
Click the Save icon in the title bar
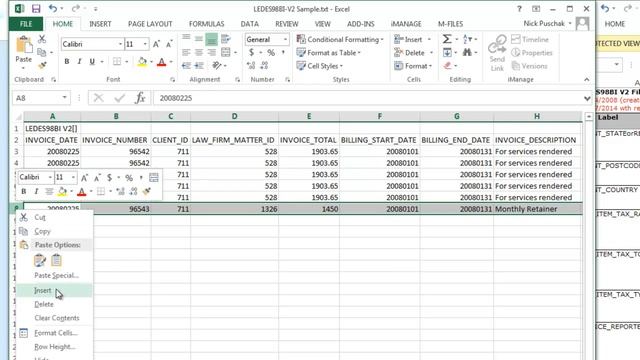(x=36, y=9)
